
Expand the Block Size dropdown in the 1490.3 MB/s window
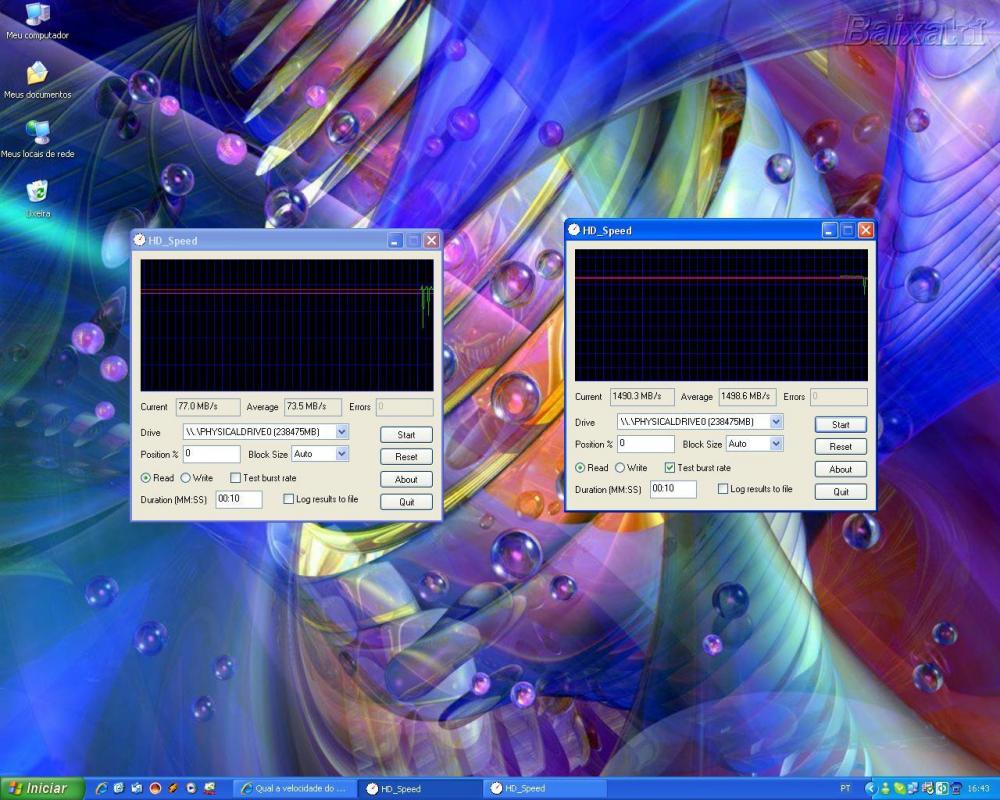pos(776,444)
